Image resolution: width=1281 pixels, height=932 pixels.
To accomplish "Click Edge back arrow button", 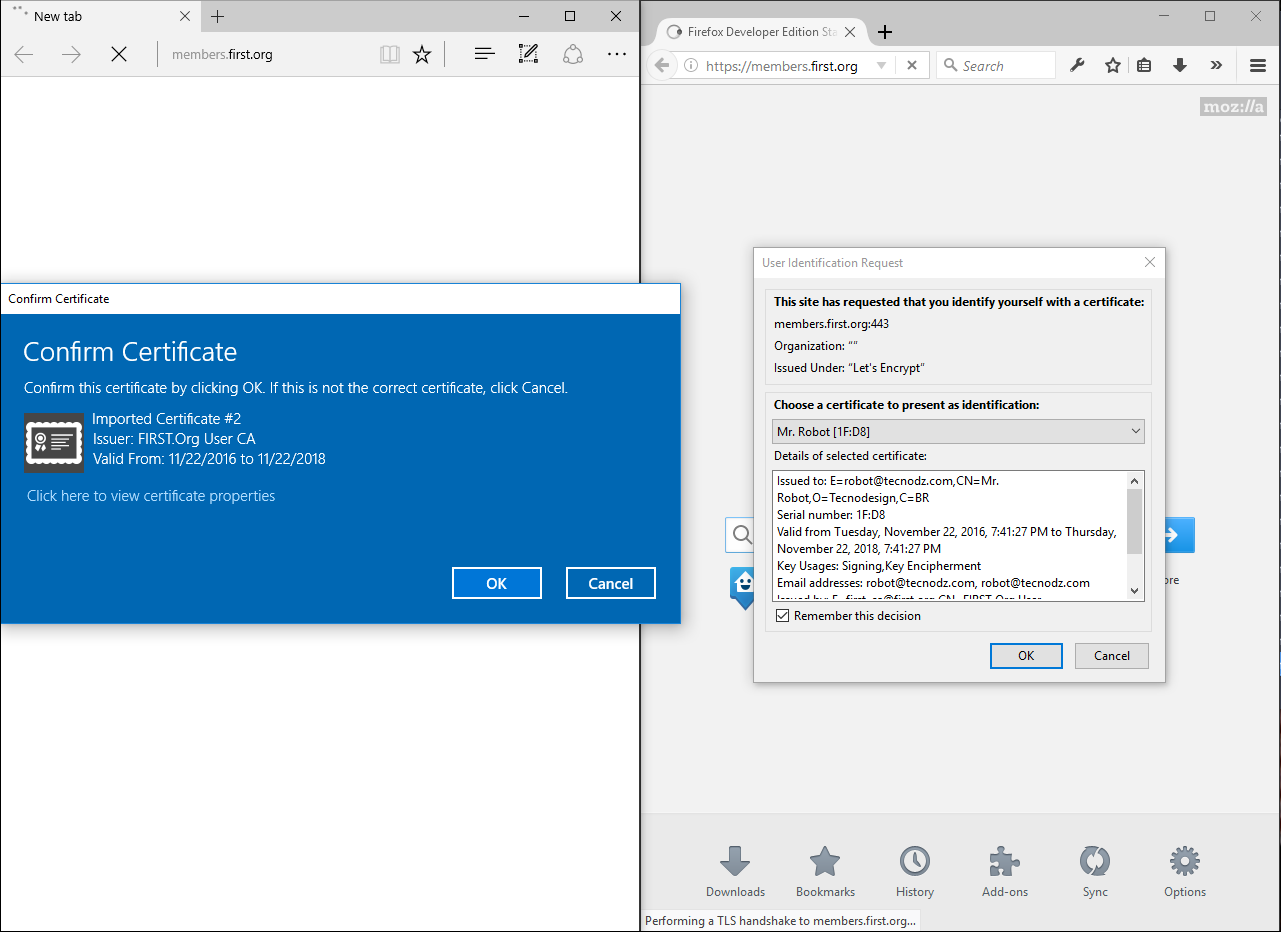I will (x=24, y=54).
